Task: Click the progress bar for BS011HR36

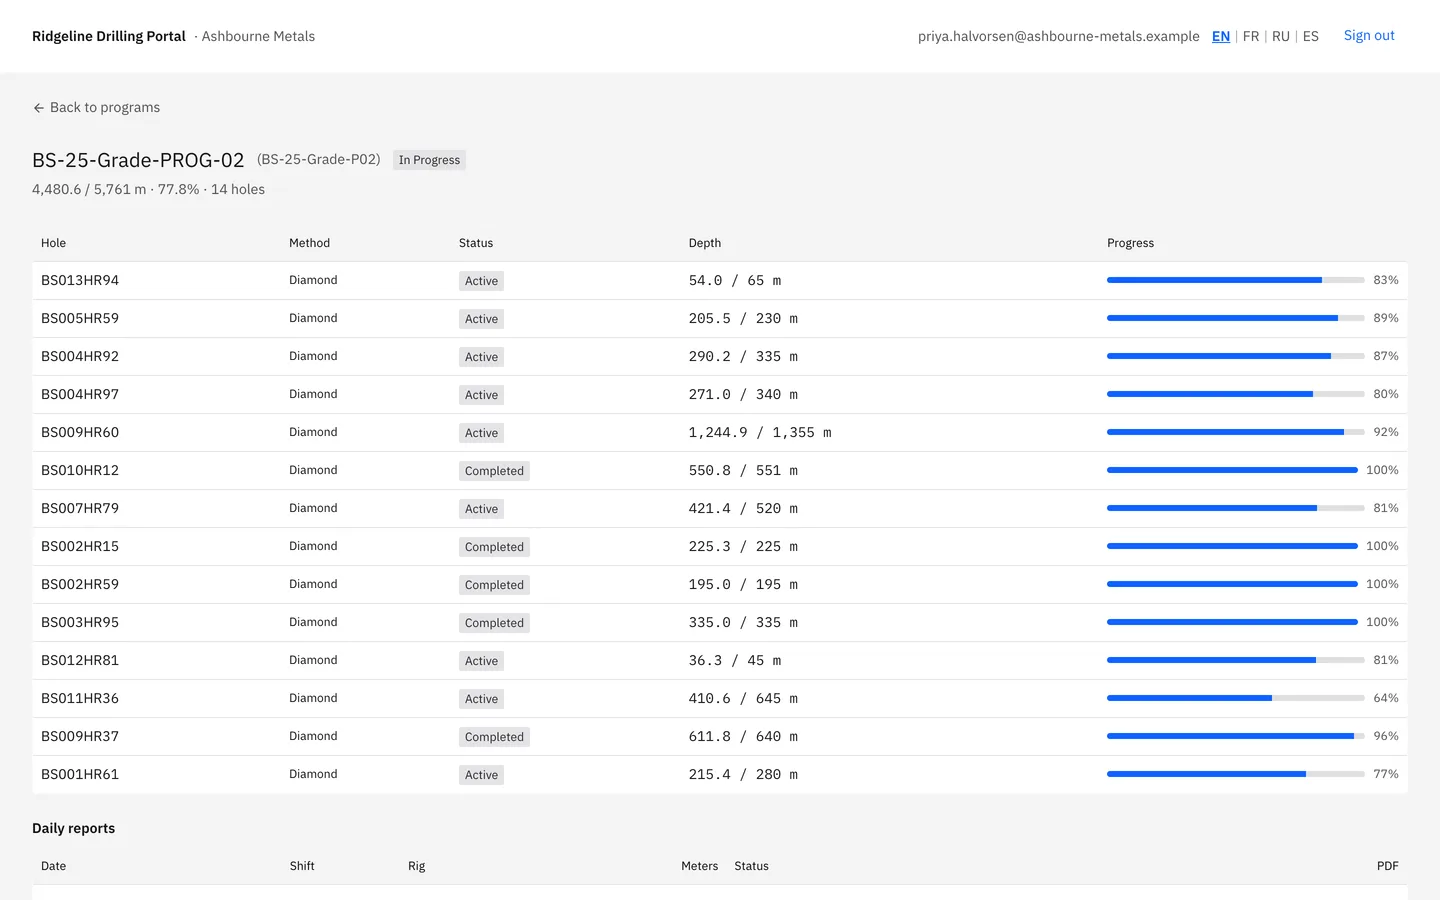Action: [x=1236, y=698]
